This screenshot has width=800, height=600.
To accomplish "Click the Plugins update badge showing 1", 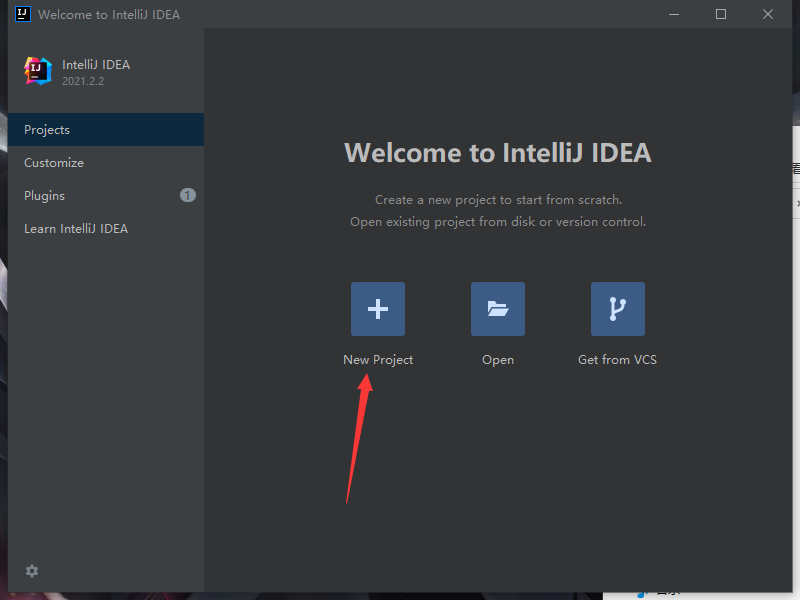I will click(x=188, y=195).
